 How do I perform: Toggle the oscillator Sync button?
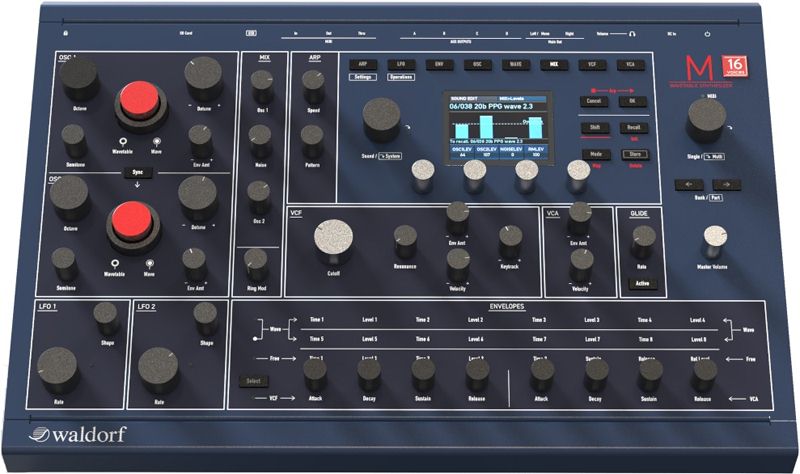137,172
